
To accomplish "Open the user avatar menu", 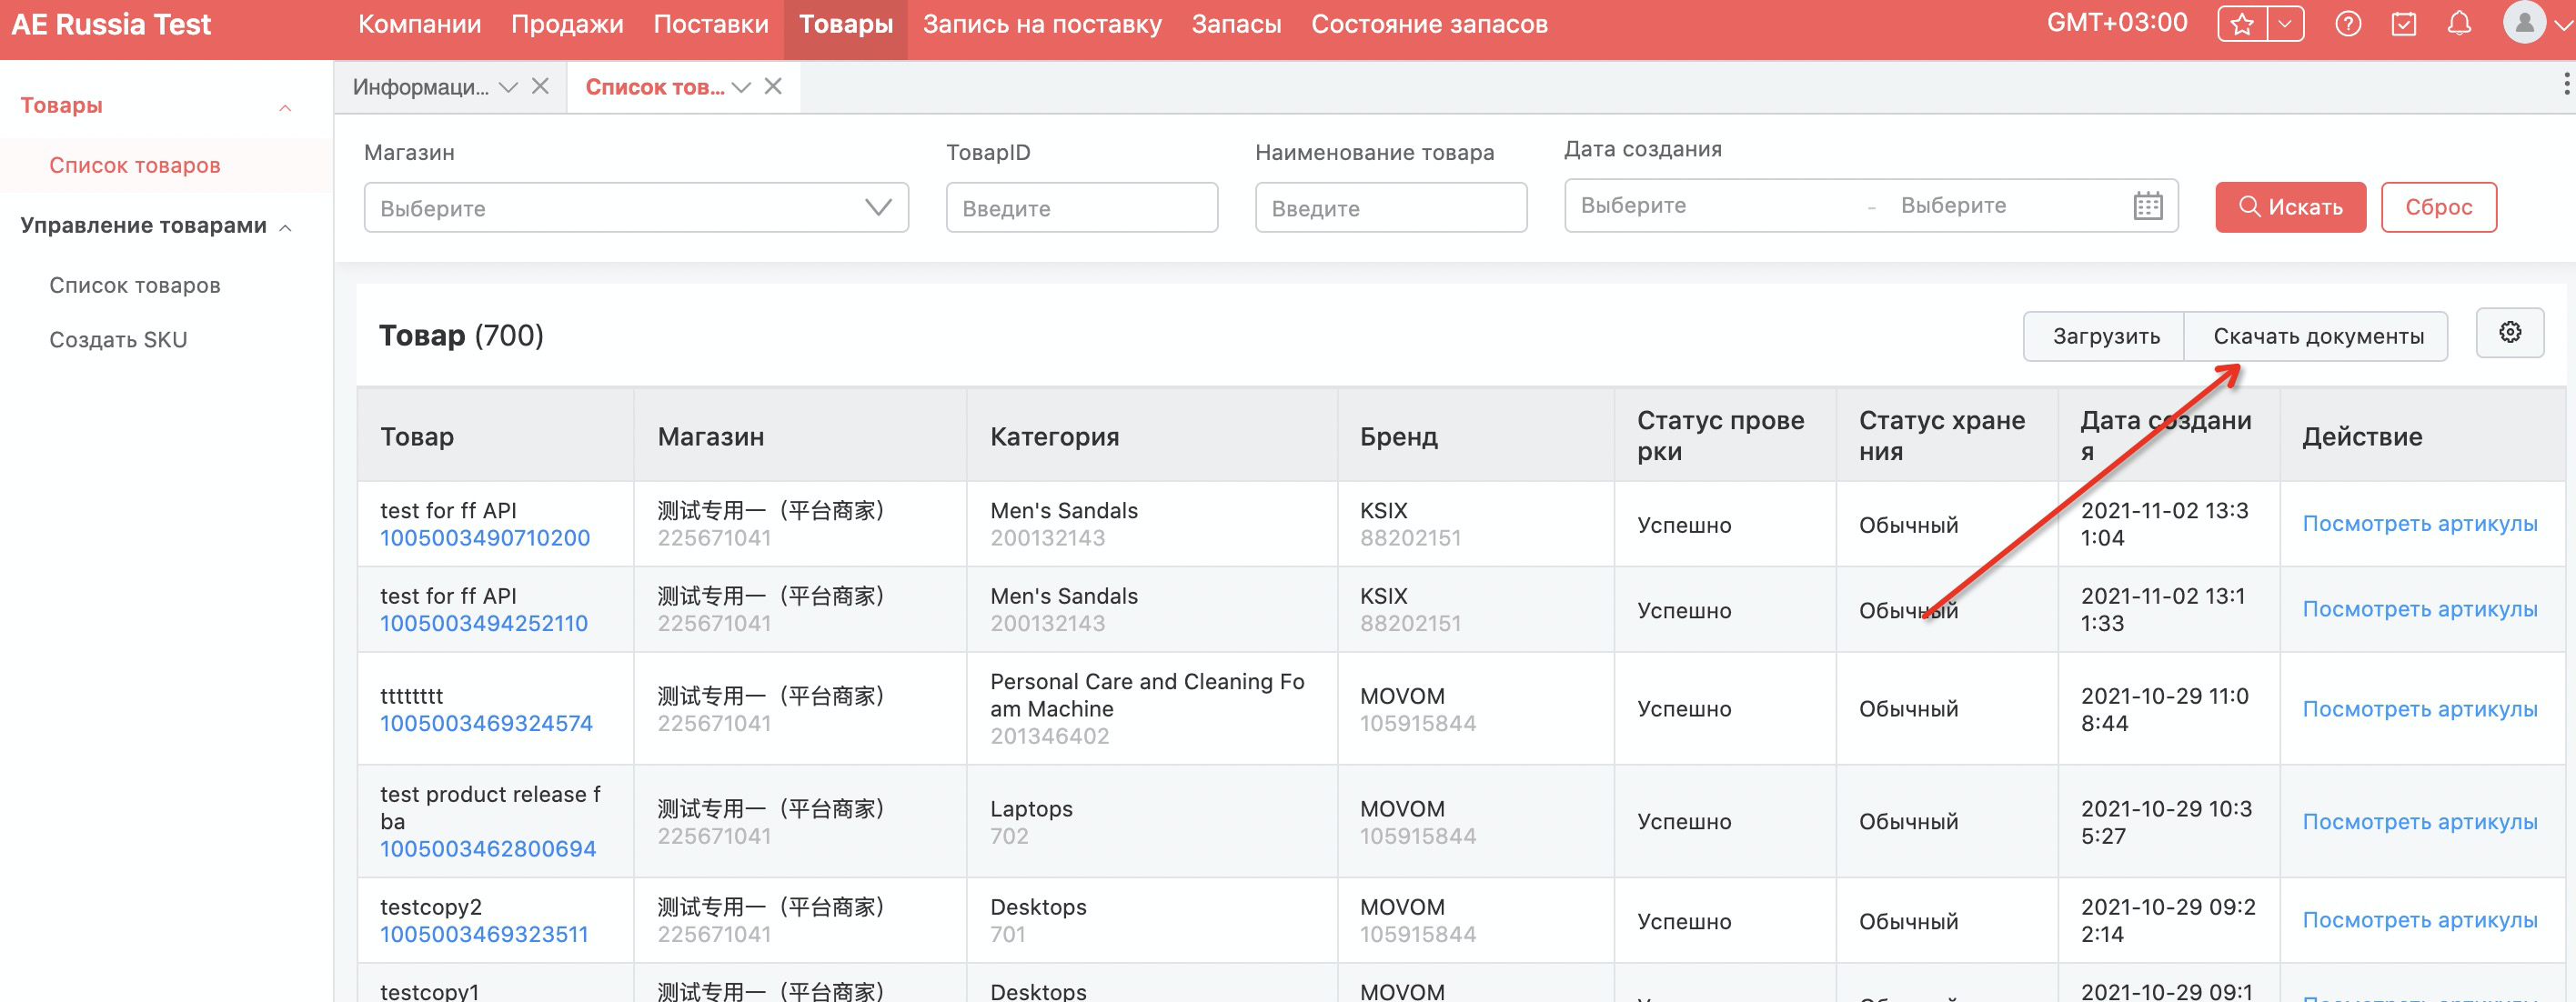I will [2524, 22].
